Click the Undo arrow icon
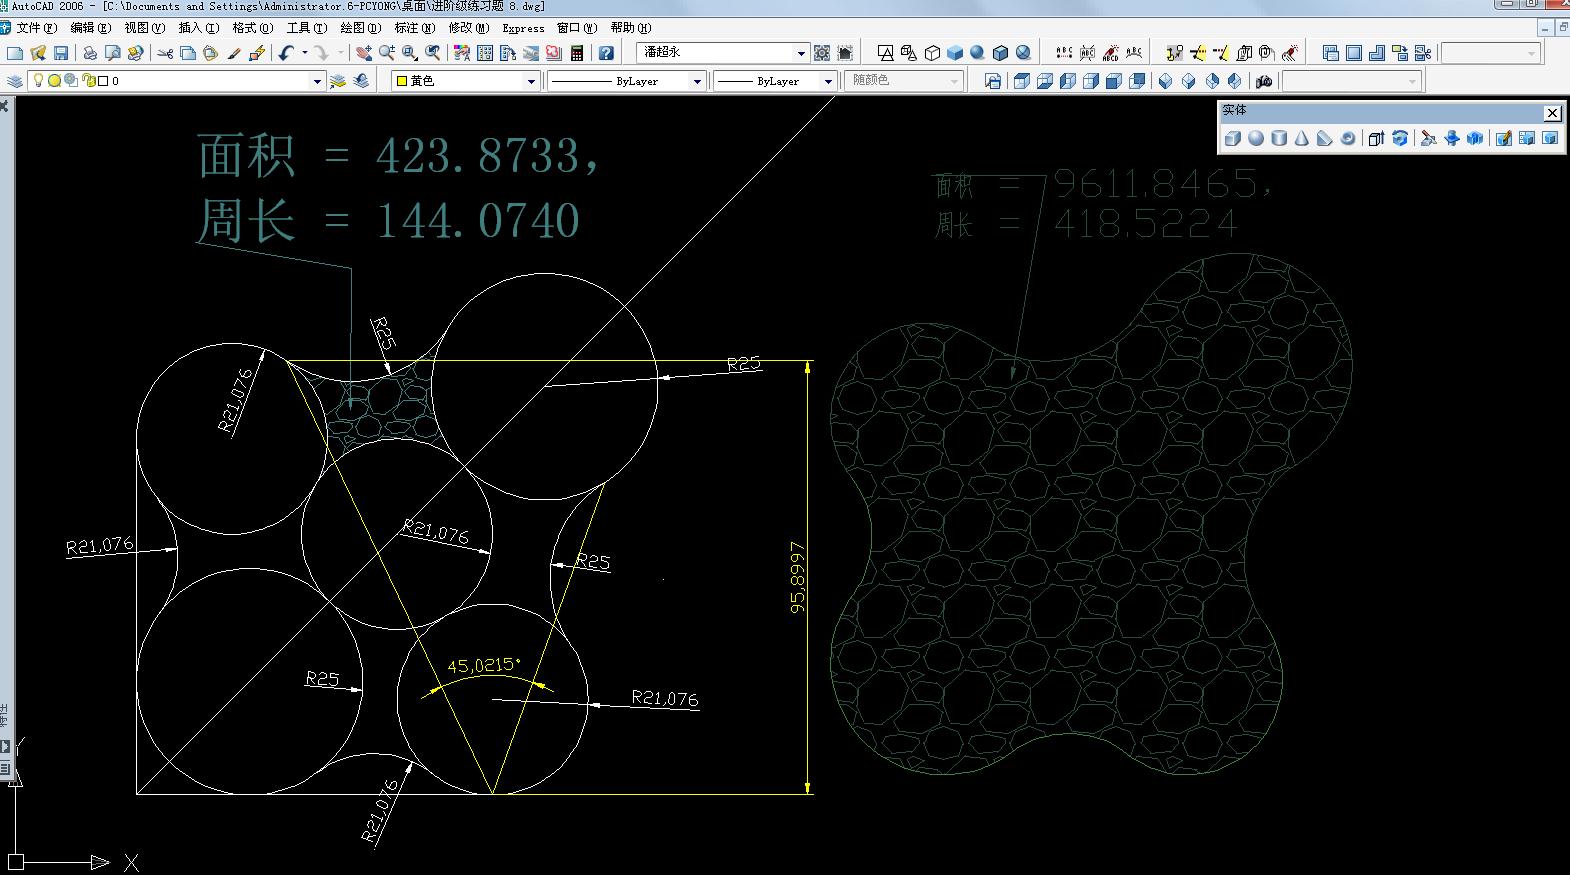 [x=286, y=53]
